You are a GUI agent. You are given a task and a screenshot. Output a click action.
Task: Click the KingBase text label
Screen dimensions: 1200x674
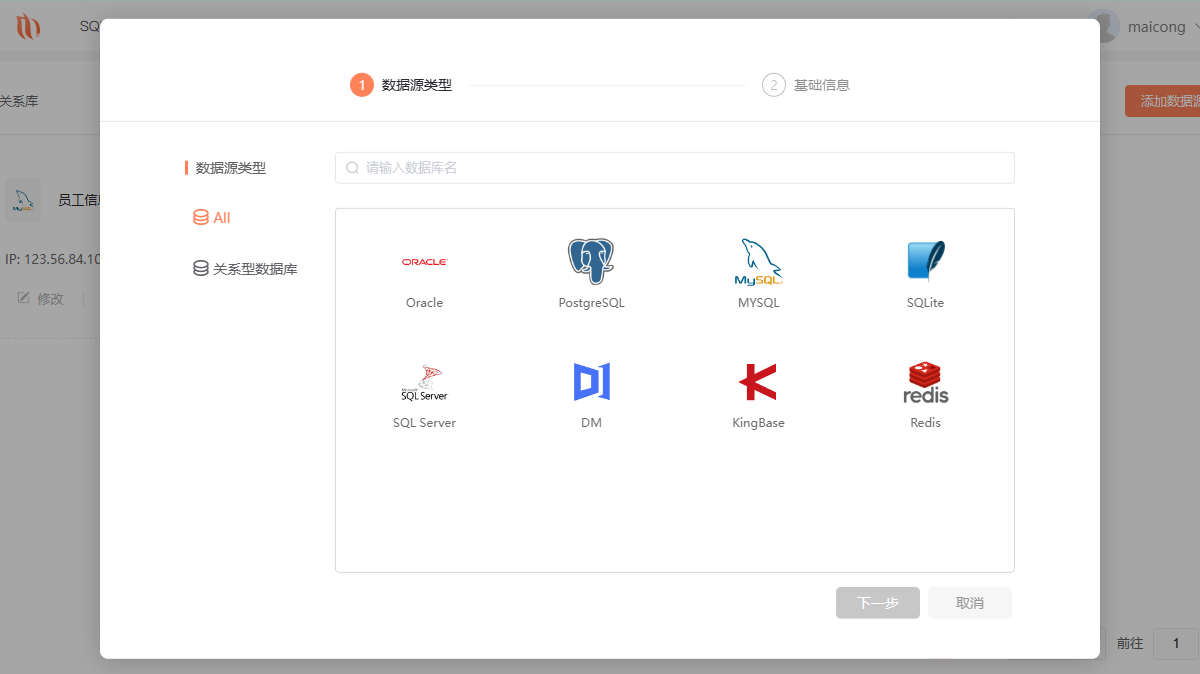[758, 422]
